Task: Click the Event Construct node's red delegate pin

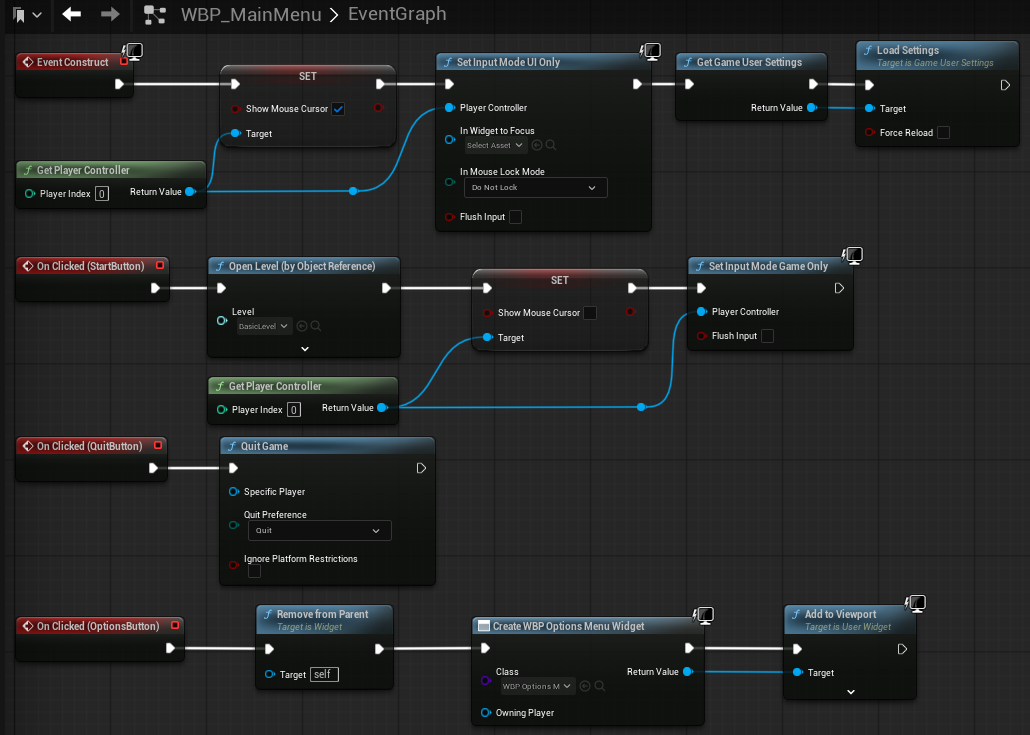Action: tap(123, 62)
